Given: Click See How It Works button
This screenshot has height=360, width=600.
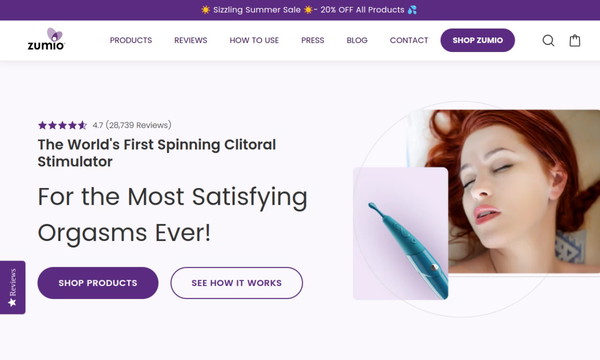Looking at the screenshot, I should click(236, 283).
